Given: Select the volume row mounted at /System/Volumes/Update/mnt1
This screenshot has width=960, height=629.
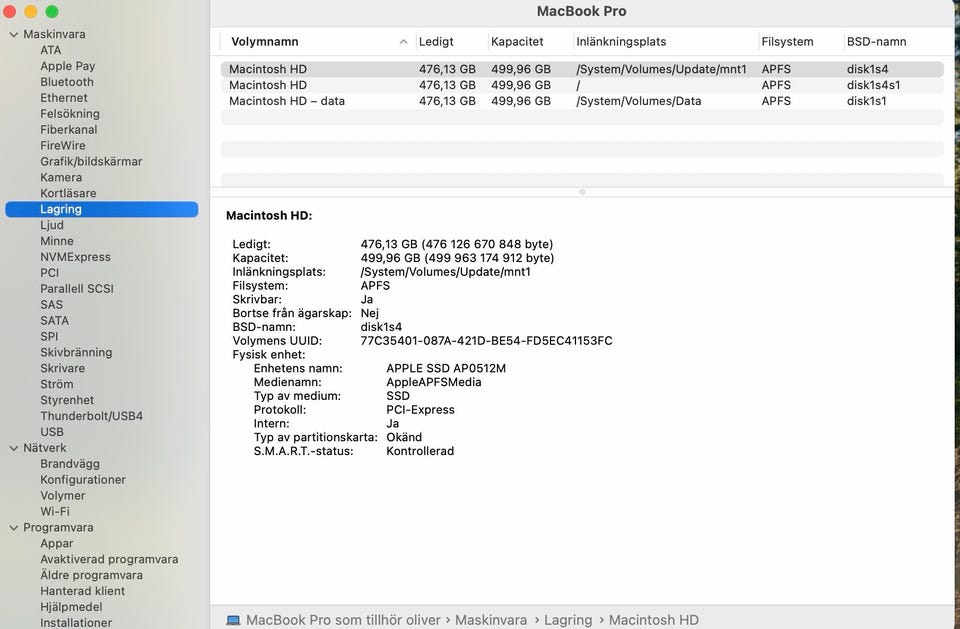Looking at the screenshot, I should 582,69.
